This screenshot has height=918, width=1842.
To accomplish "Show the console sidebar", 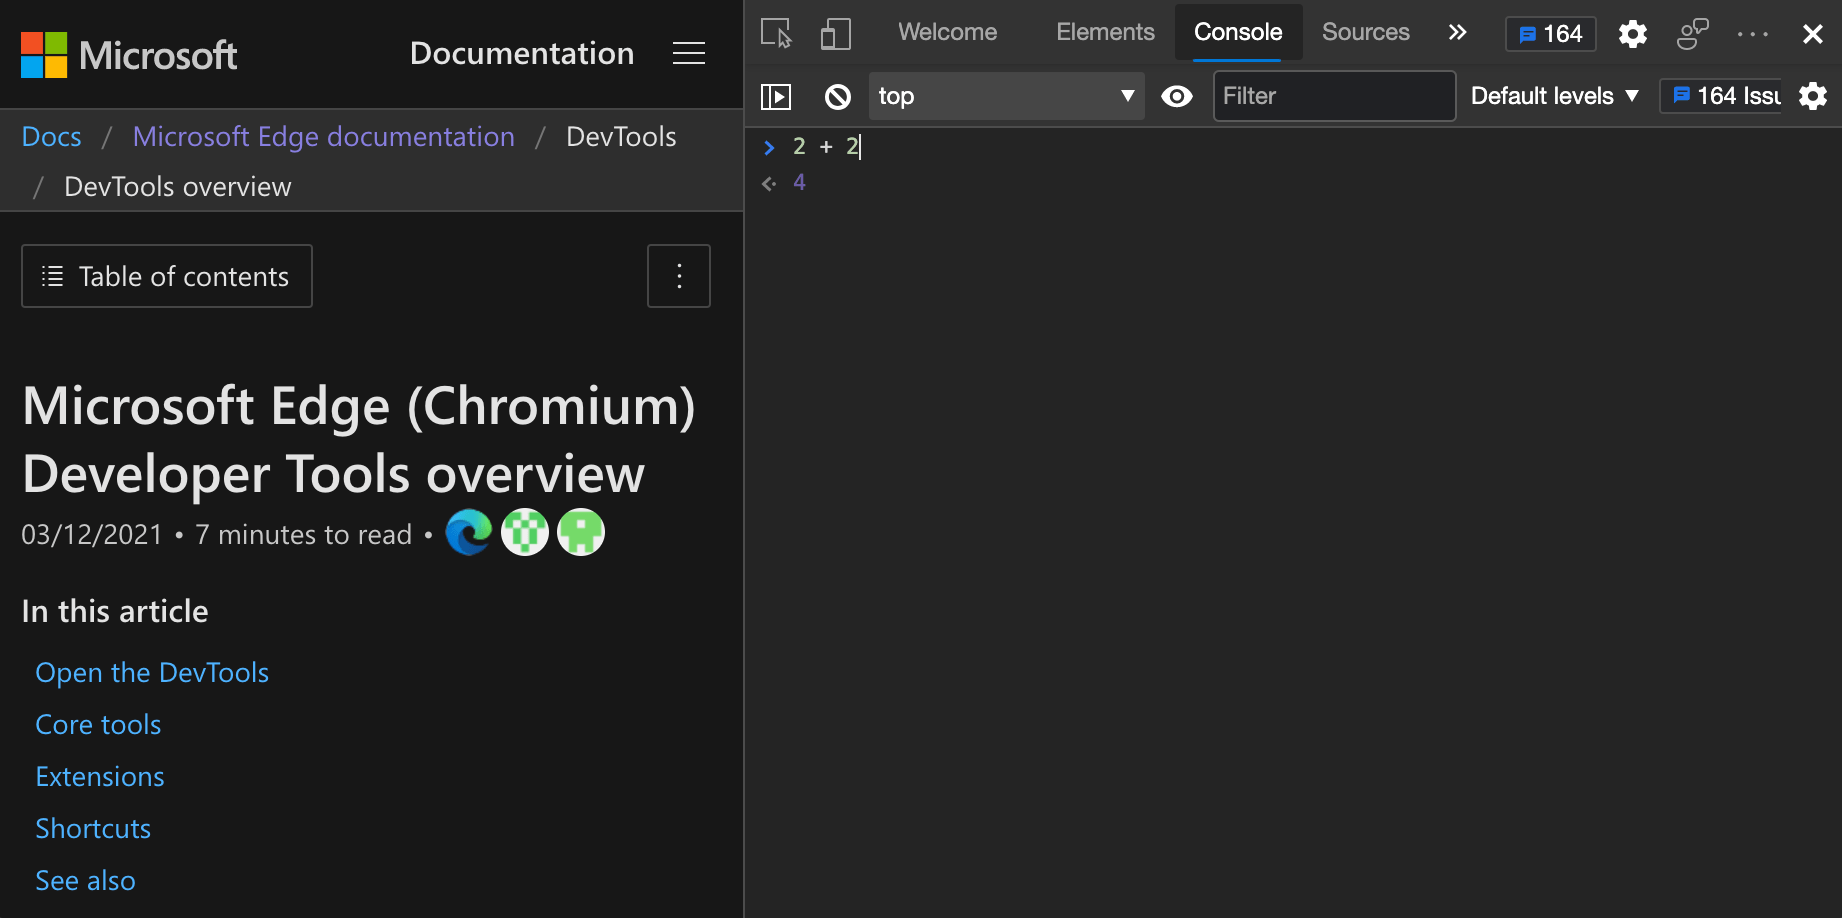I will [776, 96].
